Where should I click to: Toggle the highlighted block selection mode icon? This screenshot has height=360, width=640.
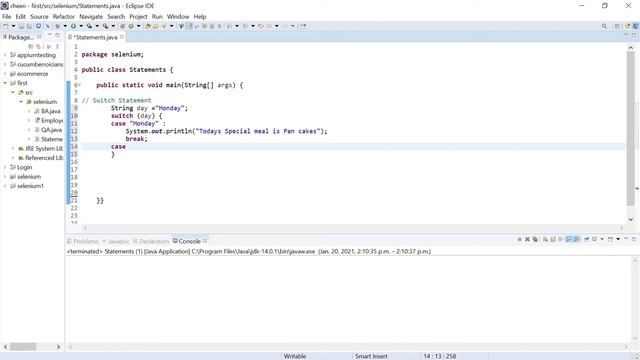pos(189,26)
